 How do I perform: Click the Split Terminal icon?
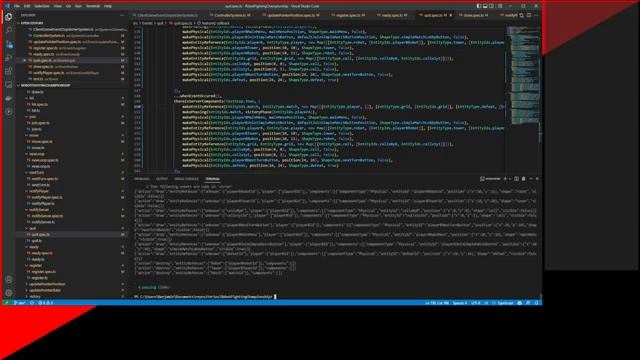click(x=516, y=179)
